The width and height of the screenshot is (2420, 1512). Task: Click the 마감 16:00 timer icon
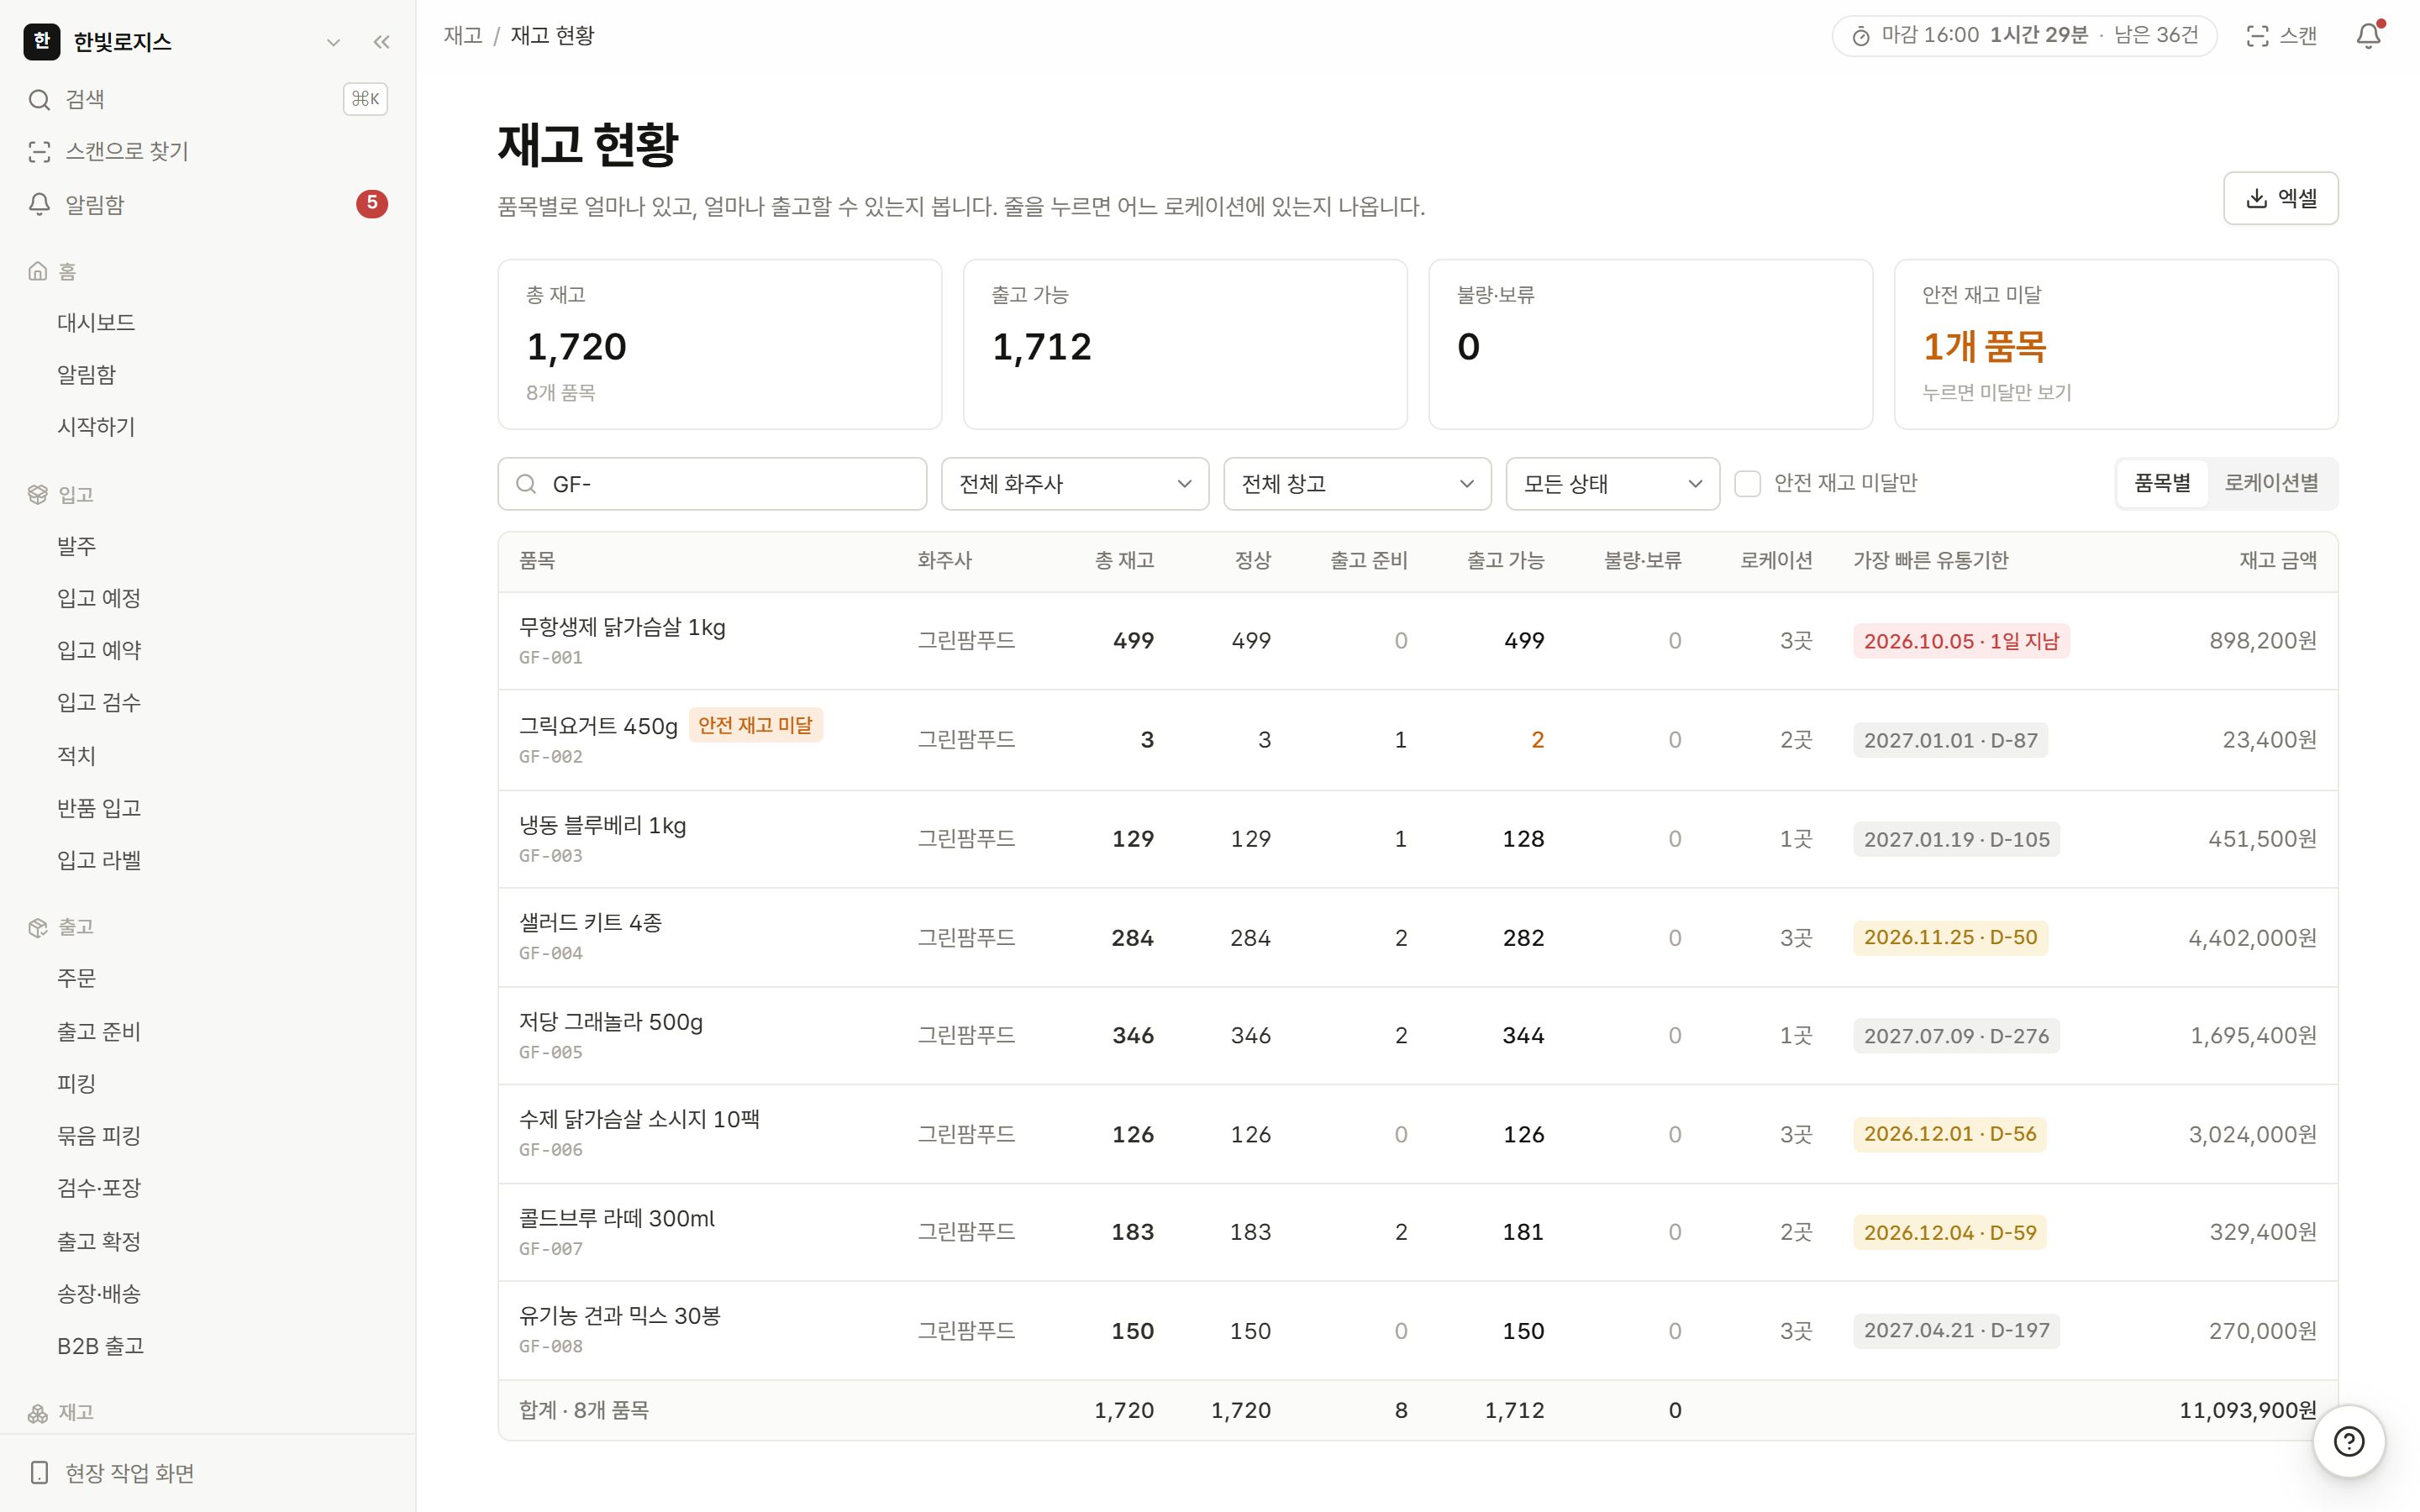pos(1860,37)
